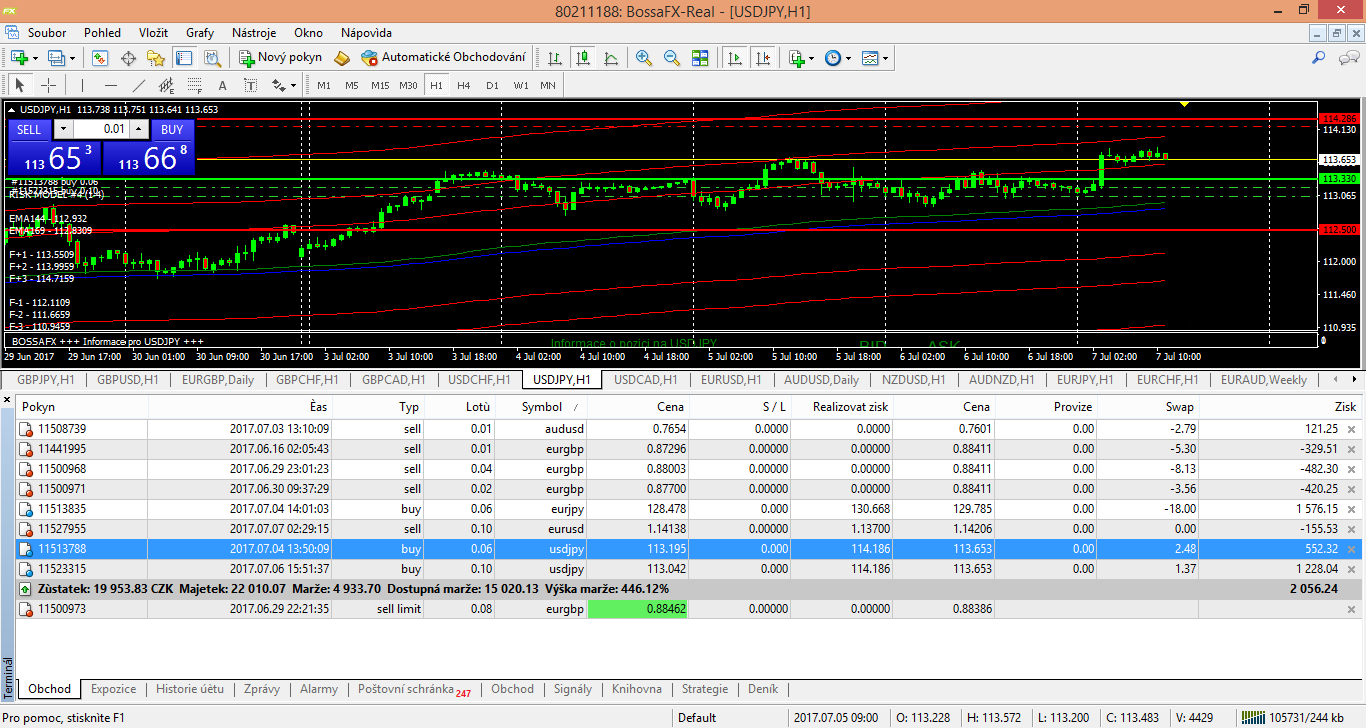Expand the new chart dropdown arrow
Screen dimensions: 1366x728
coord(35,58)
